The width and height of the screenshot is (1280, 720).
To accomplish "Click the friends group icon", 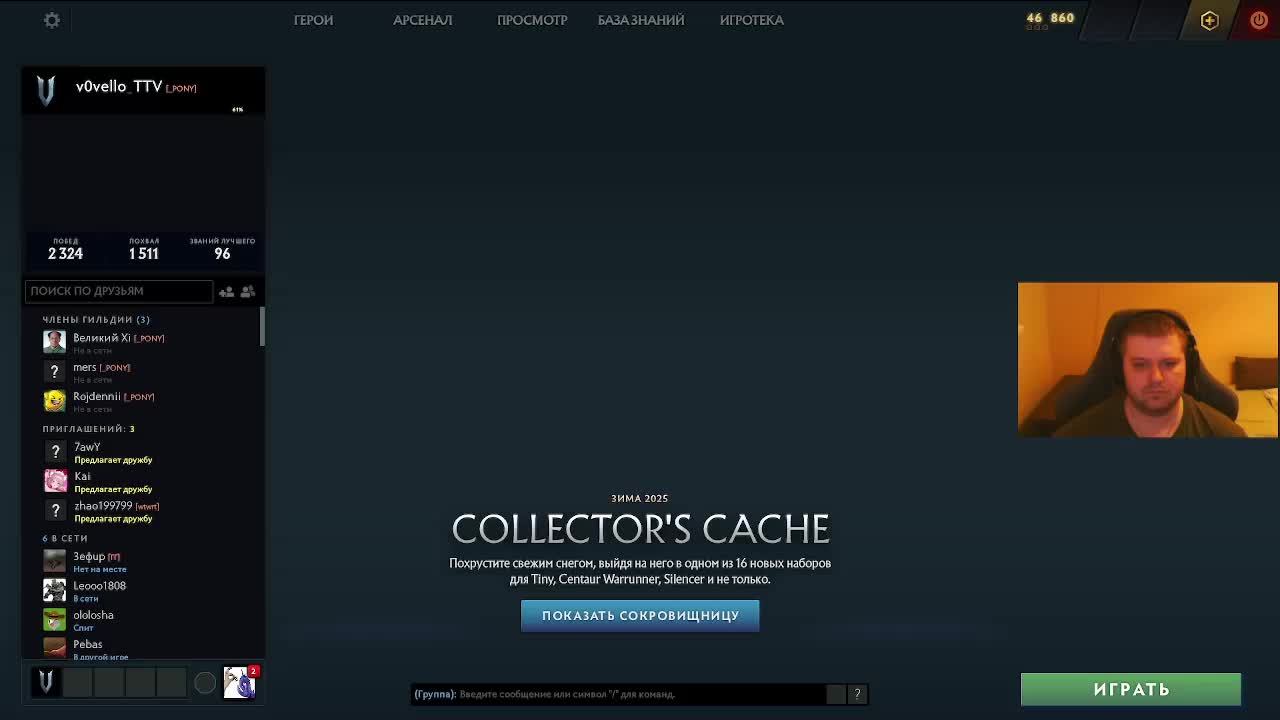I will click(248, 291).
